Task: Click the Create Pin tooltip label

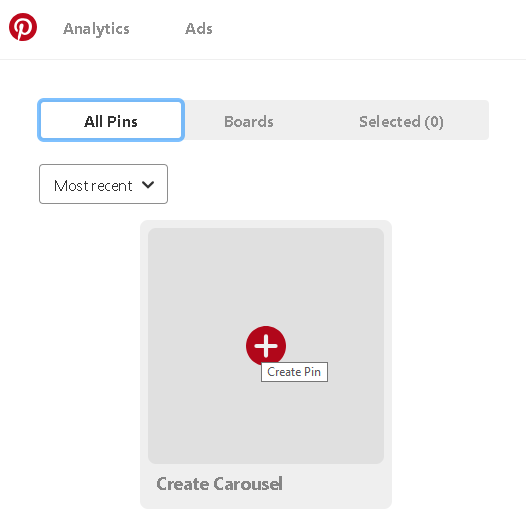Action: 294,372
